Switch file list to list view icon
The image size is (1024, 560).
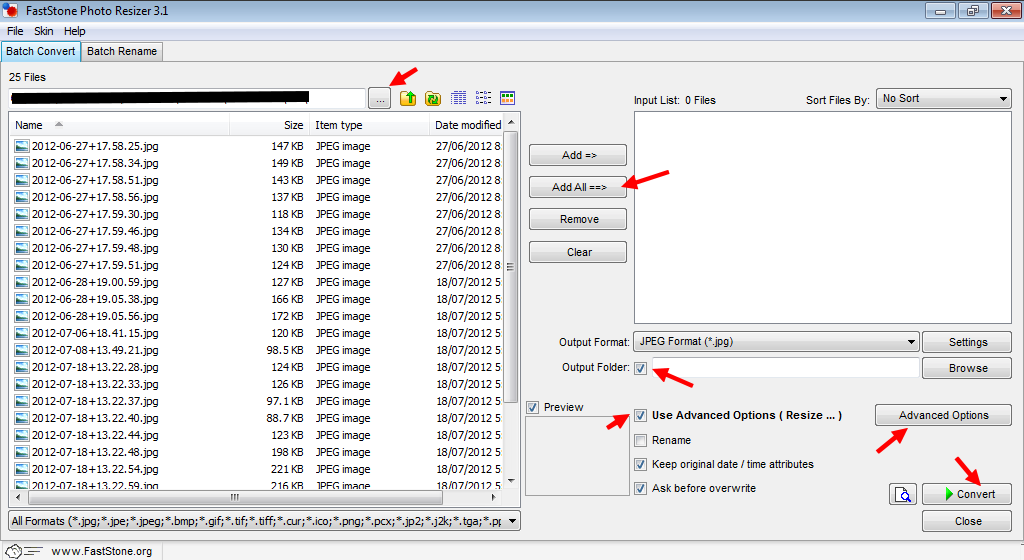483,98
